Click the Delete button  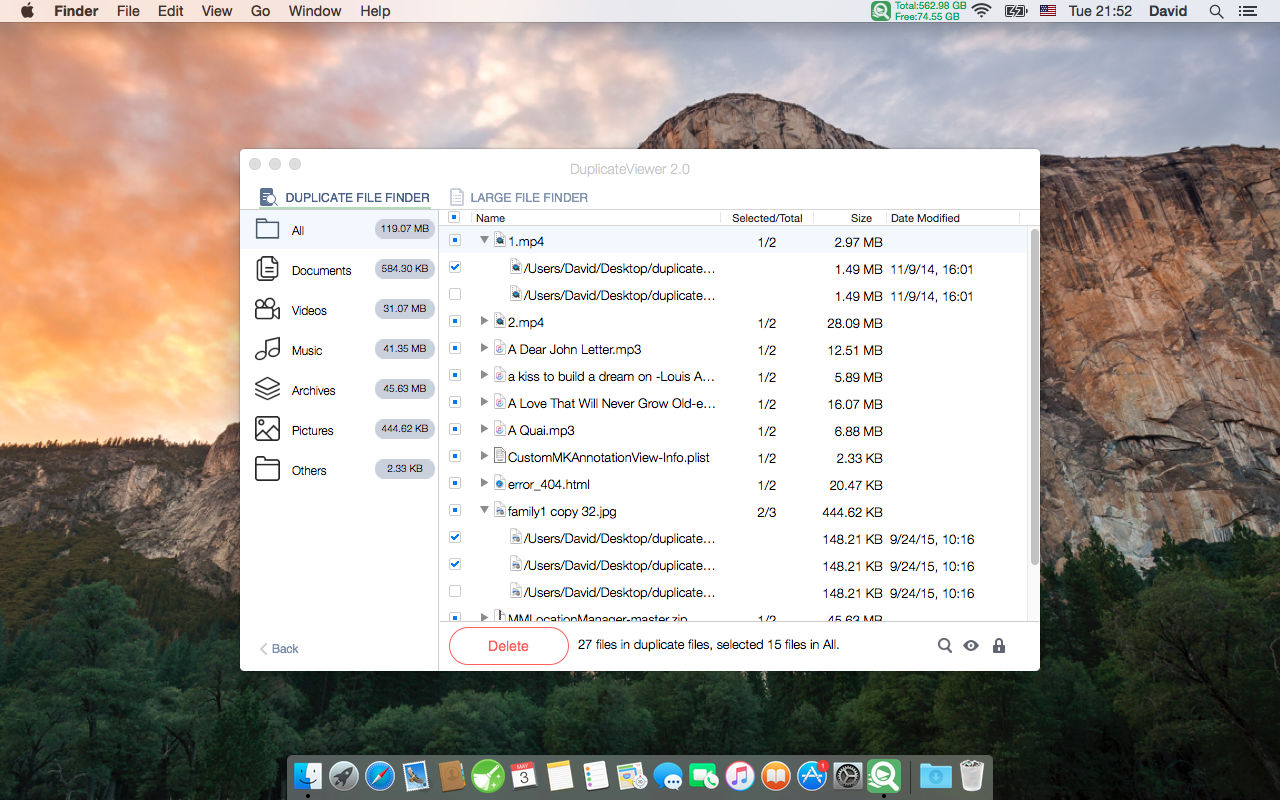pos(508,646)
